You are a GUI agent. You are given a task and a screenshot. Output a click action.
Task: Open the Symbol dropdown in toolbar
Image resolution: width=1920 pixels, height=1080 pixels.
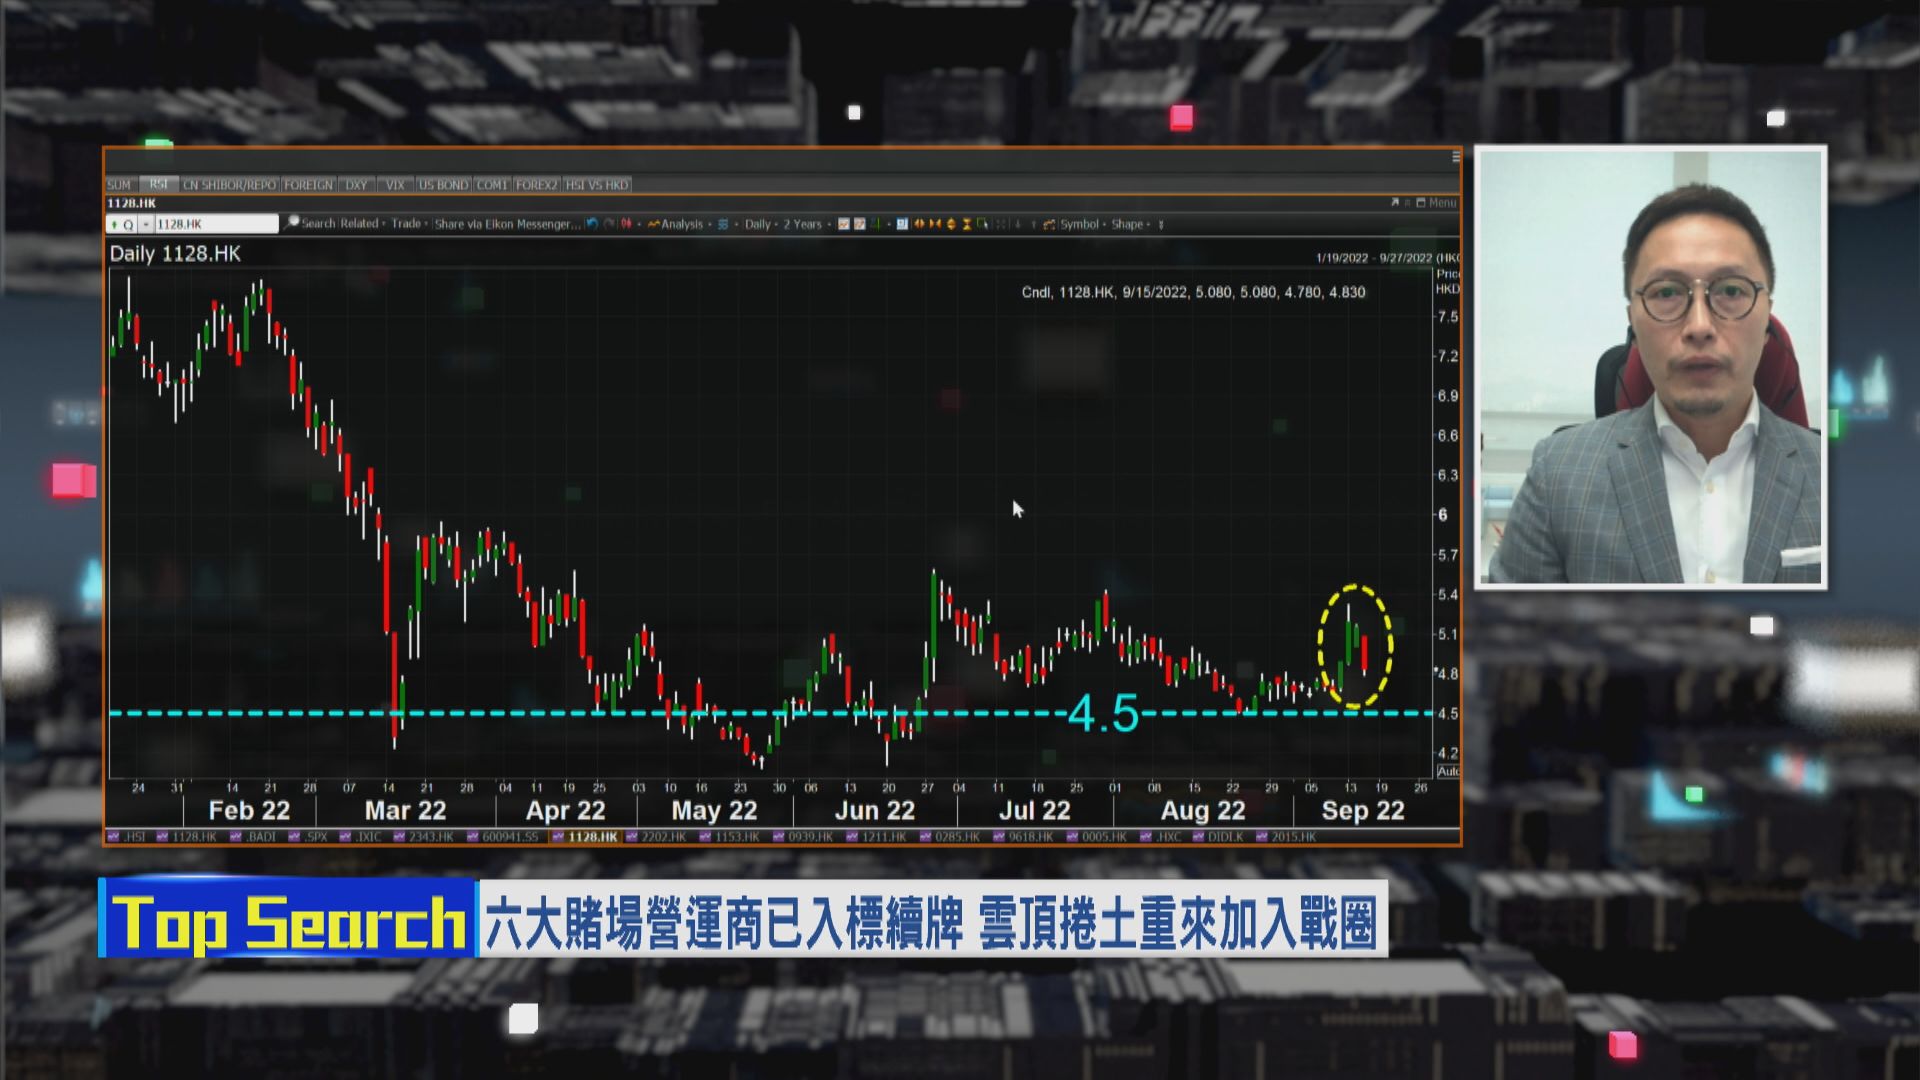1079,224
